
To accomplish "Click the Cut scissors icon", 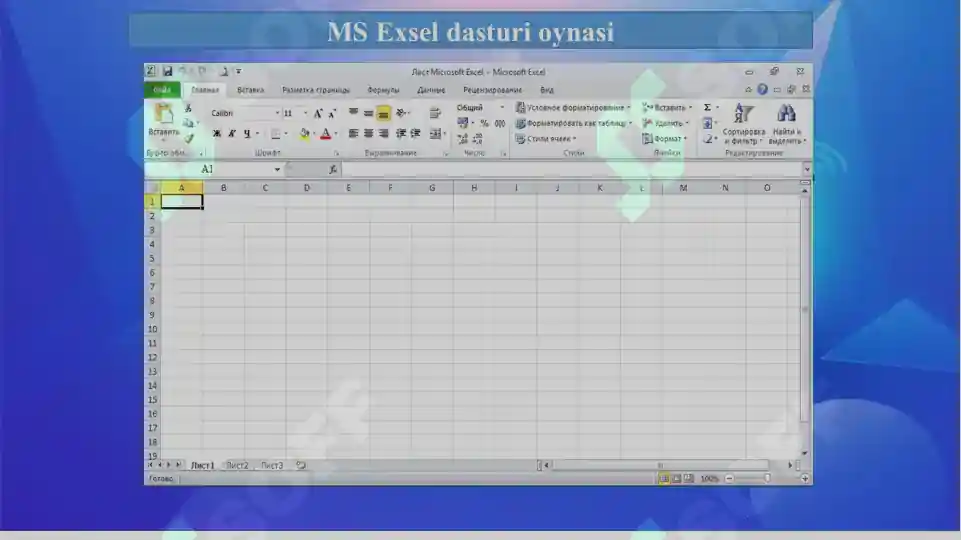I will coord(189,108).
